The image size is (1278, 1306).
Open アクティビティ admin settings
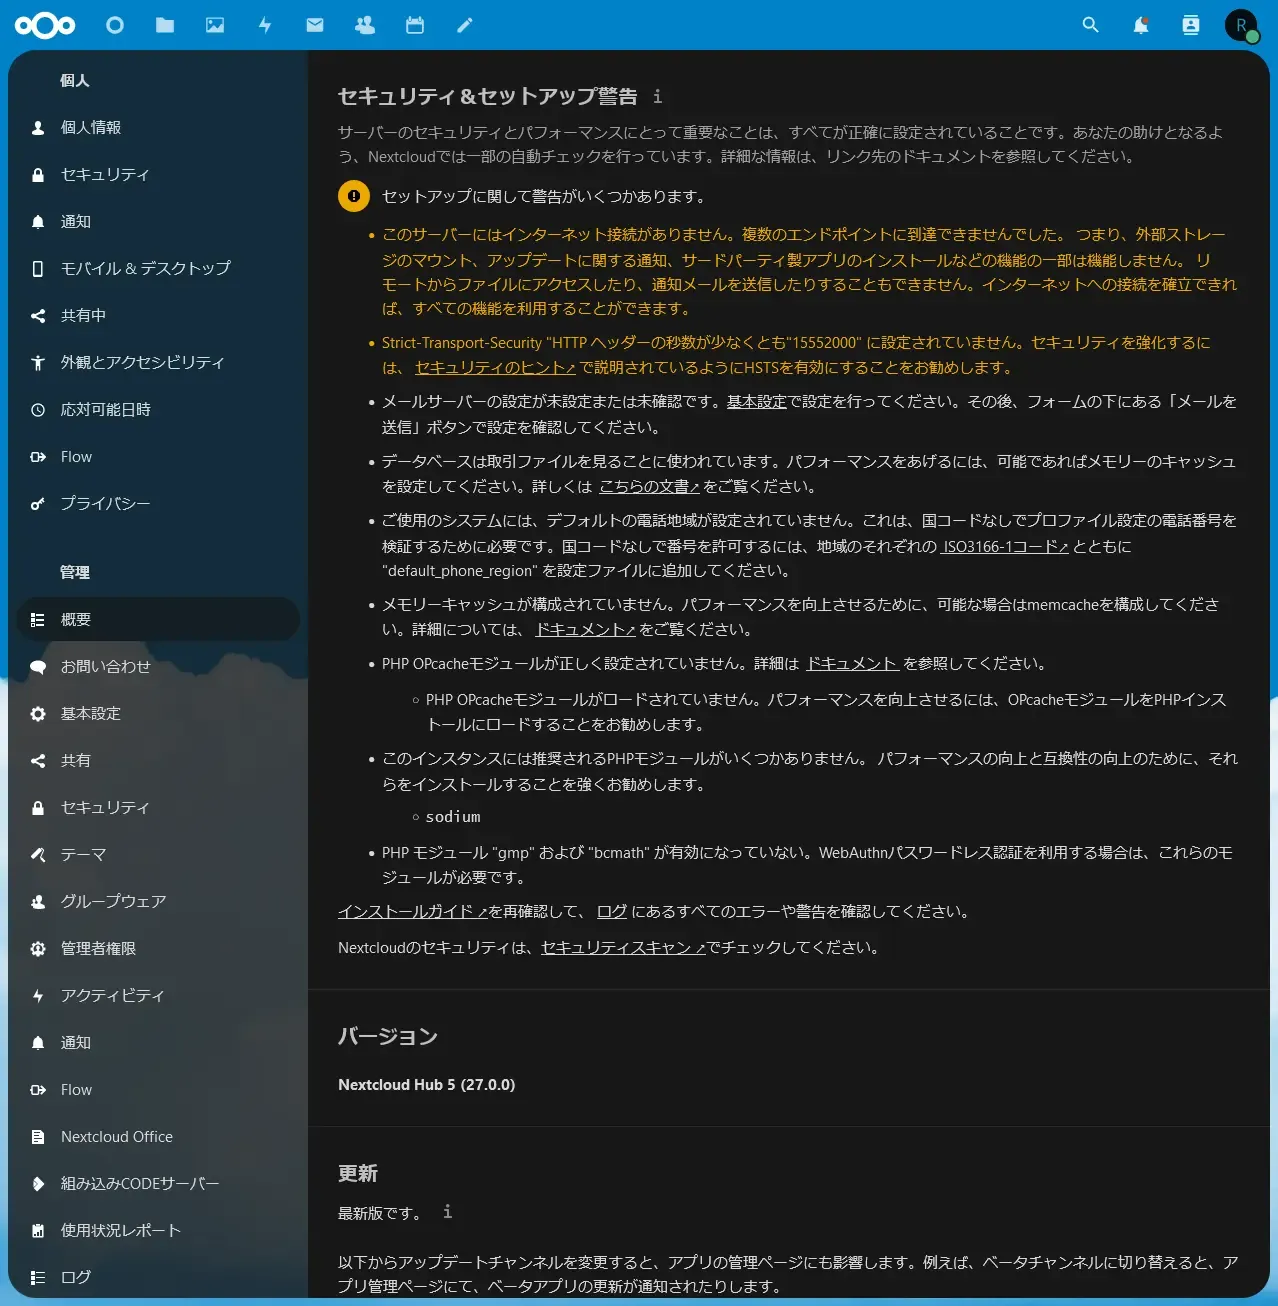click(158, 995)
